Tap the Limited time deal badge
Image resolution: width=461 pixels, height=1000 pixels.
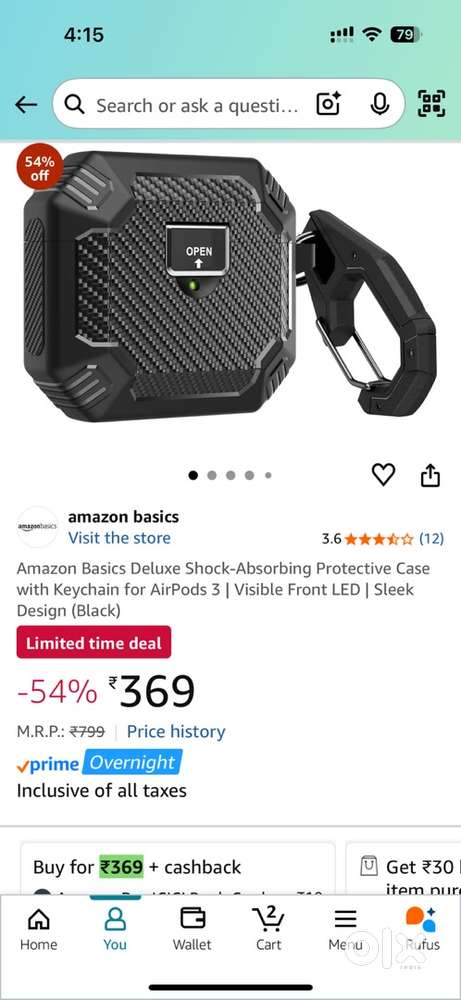point(94,642)
